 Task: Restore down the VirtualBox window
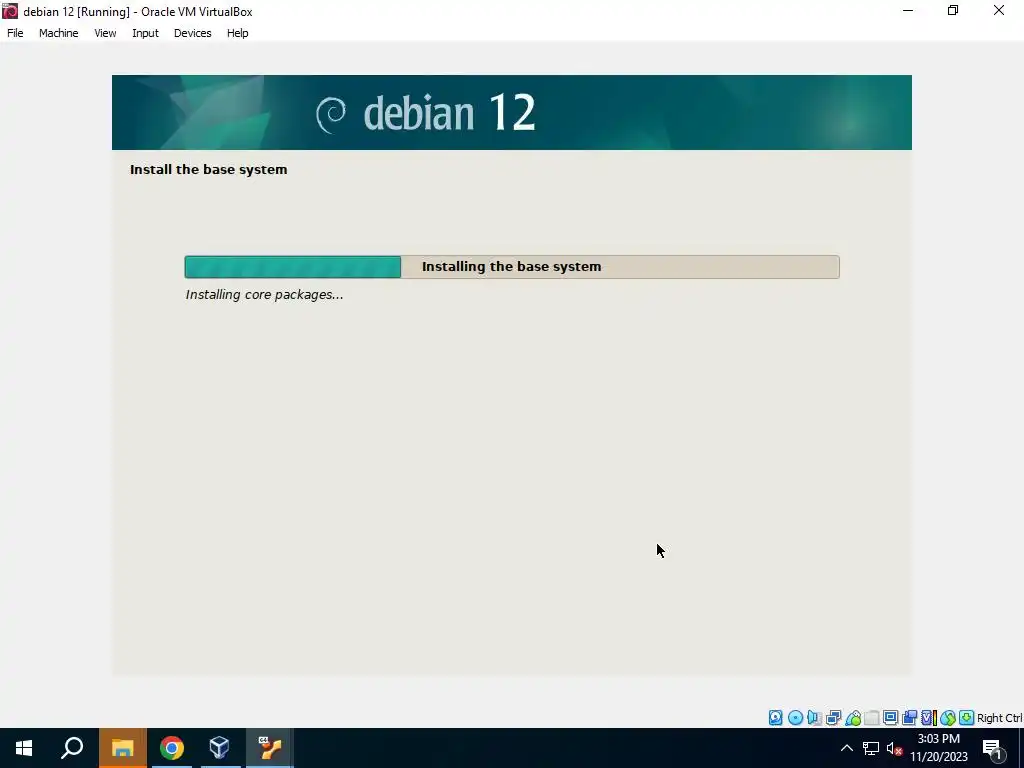(953, 10)
